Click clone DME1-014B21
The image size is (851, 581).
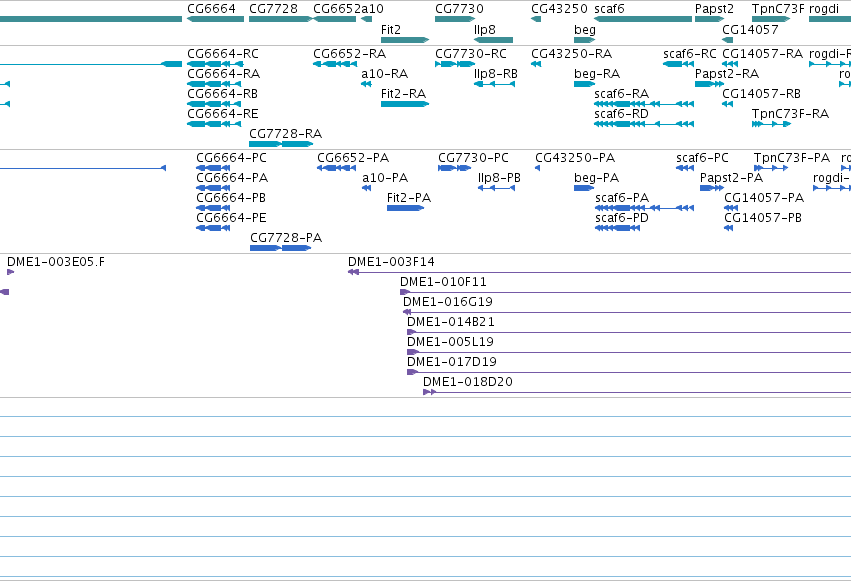(x=629, y=333)
